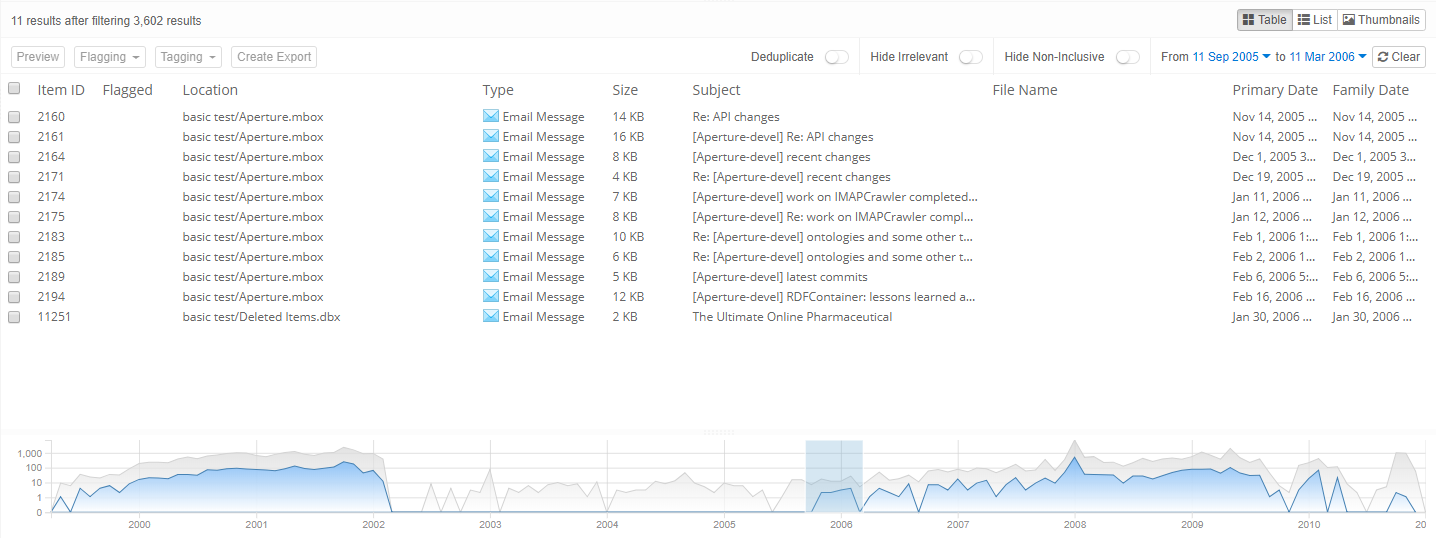
Task: Turn on Hide Irrelevant switch
Action: (970, 57)
